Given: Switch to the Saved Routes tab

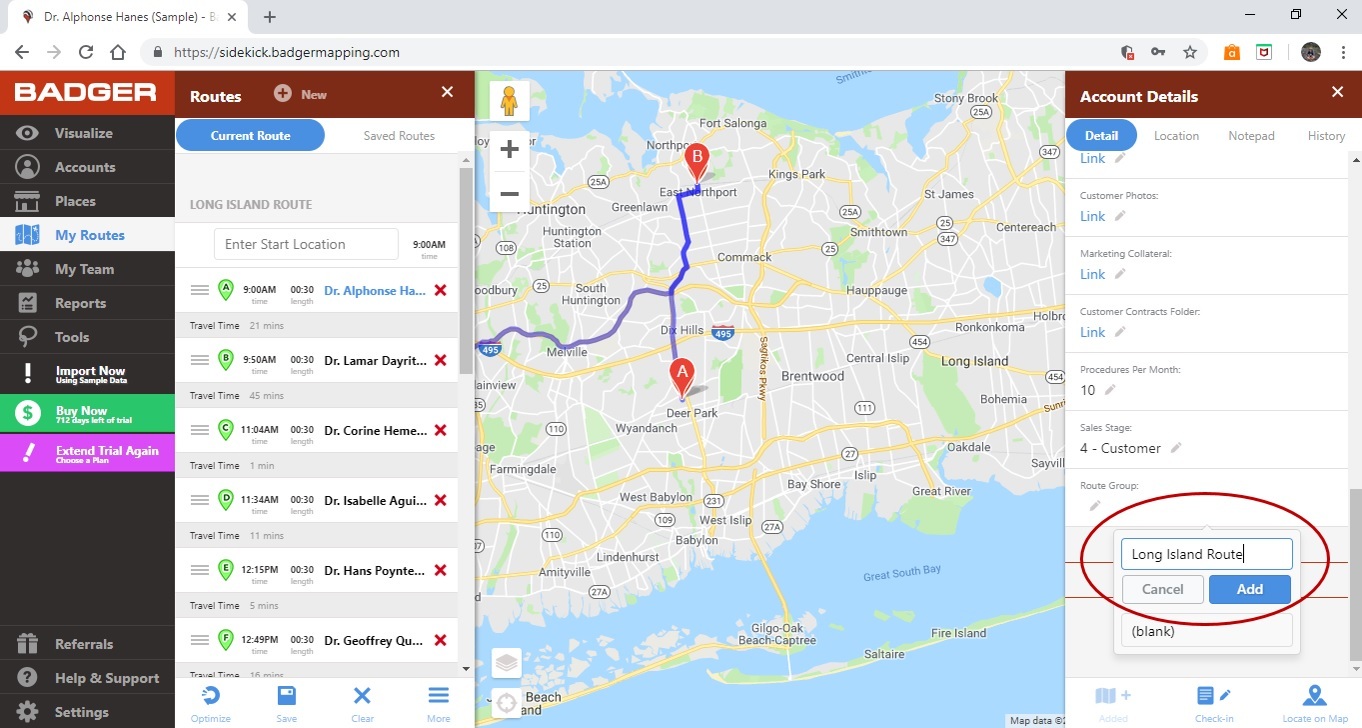Looking at the screenshot, I should pos(399,136).
